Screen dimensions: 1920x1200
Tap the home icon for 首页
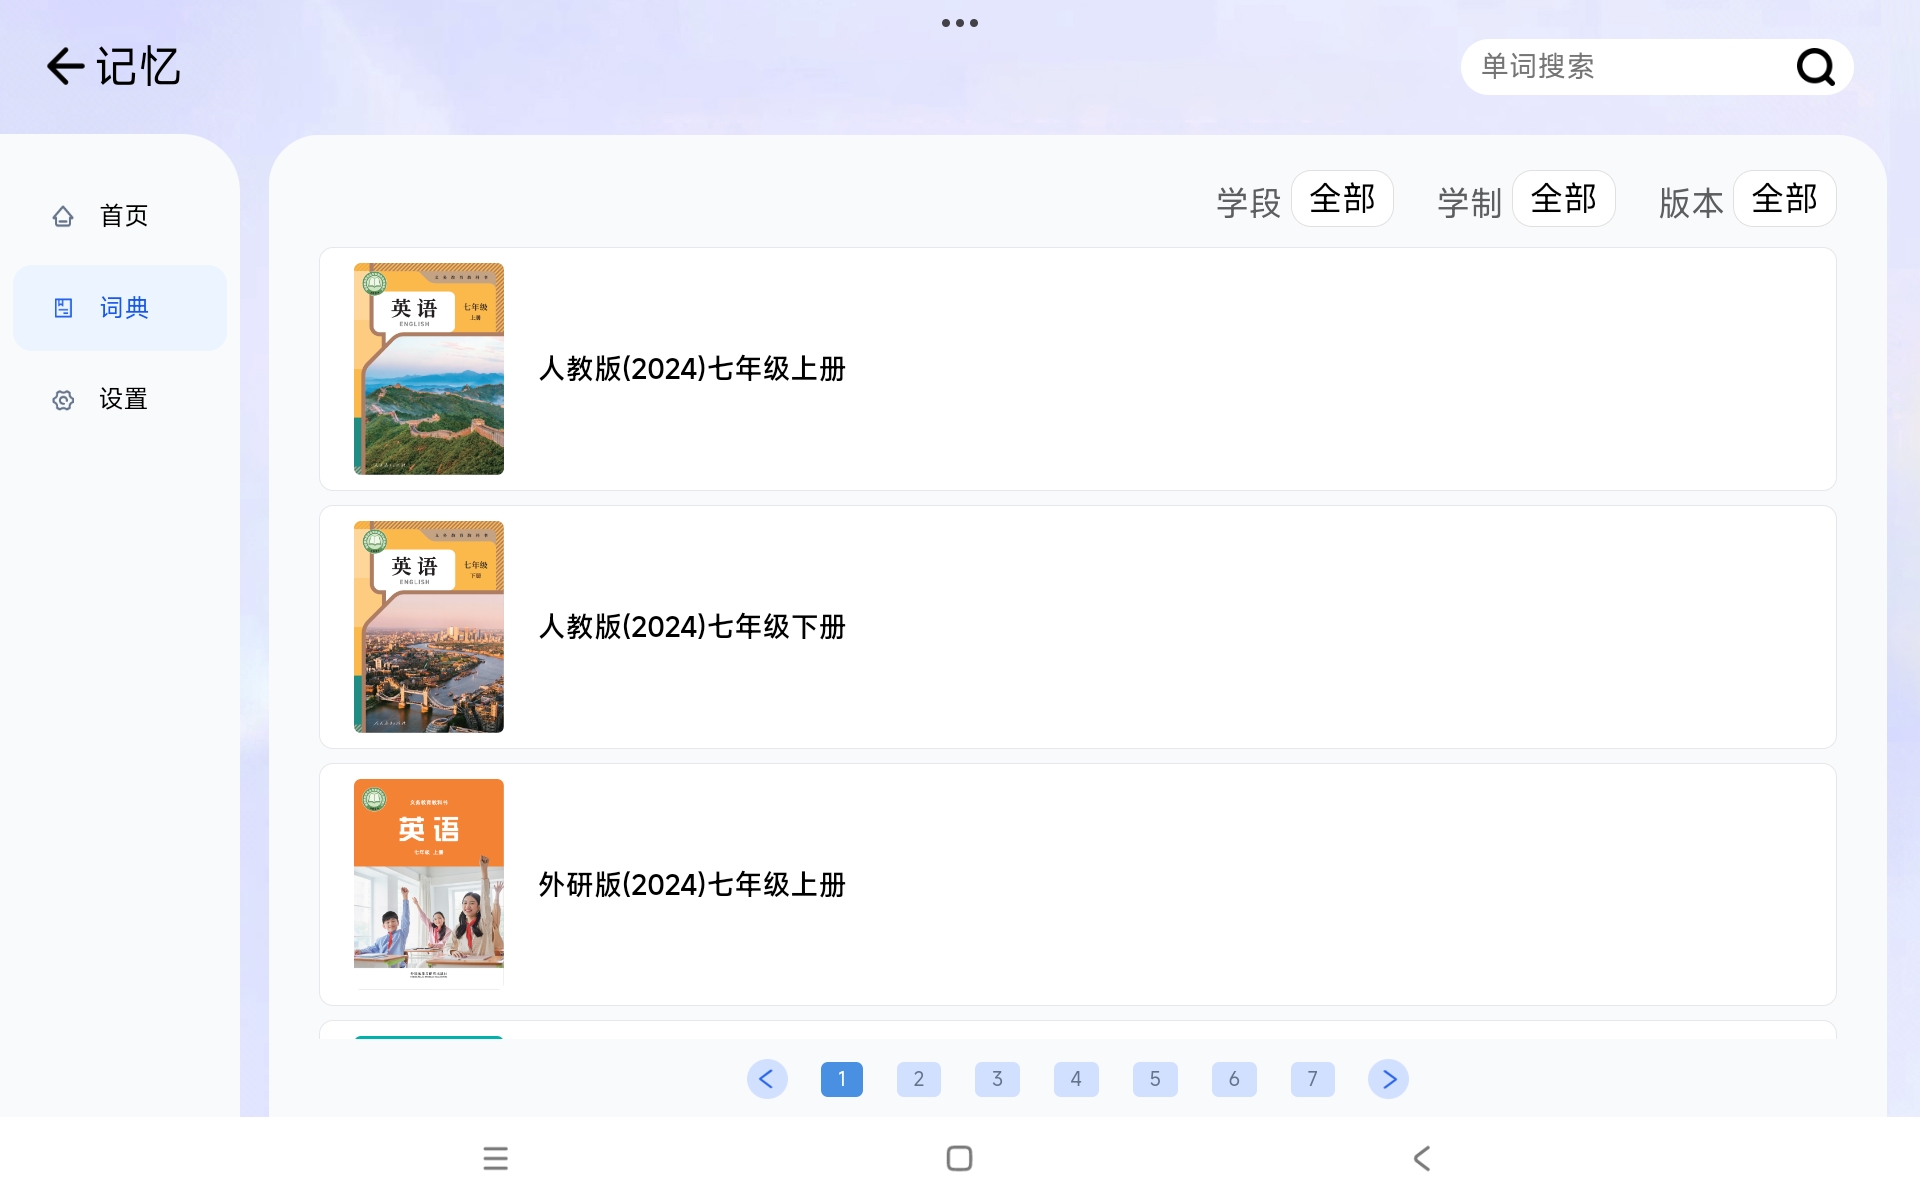[63, 216]
